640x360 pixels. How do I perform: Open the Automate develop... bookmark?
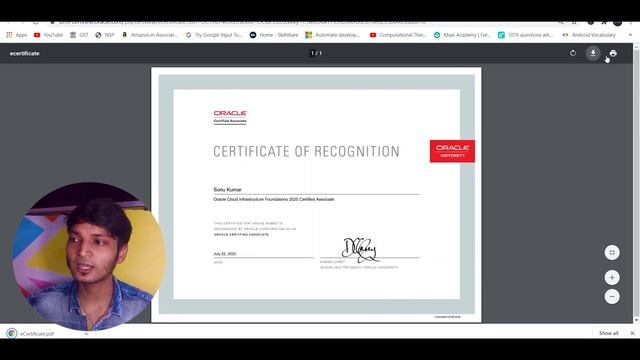point(333,35)
